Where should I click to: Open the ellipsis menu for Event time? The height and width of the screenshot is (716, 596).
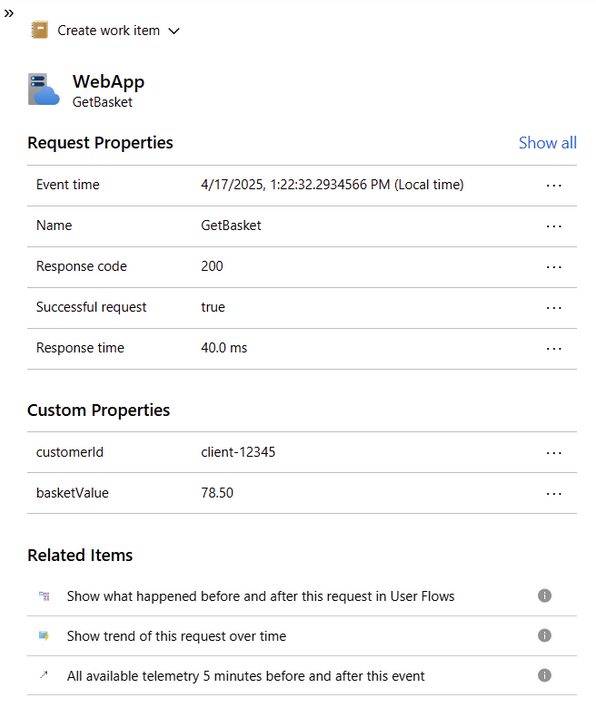click(x=554, y=186)
